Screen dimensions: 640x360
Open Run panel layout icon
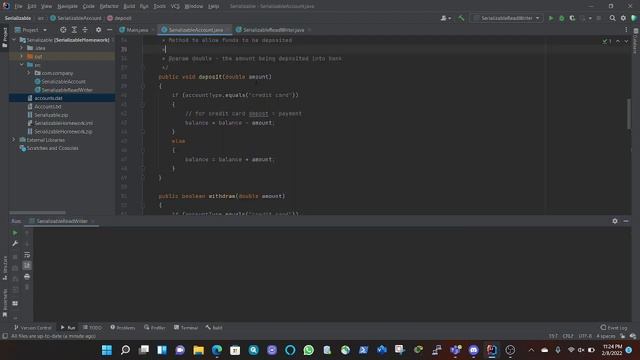pos(15,304)
